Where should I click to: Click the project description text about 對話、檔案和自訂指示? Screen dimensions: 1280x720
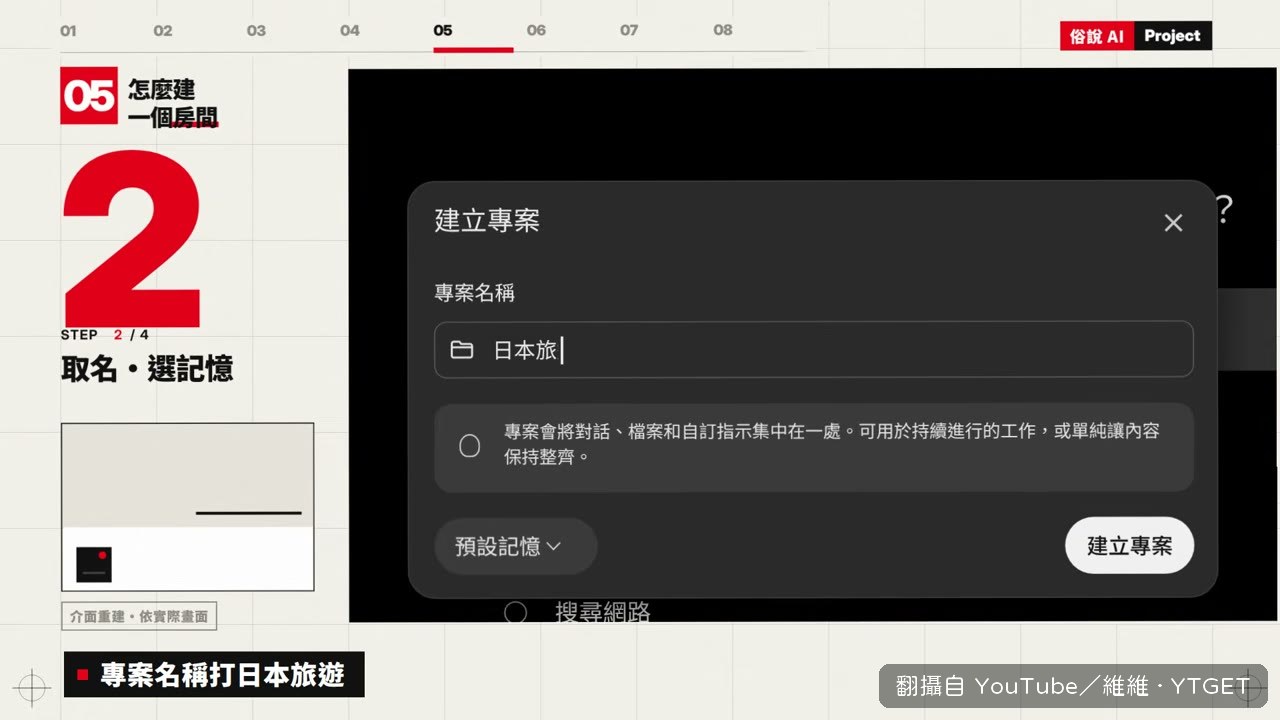click(x=832, y=444)
